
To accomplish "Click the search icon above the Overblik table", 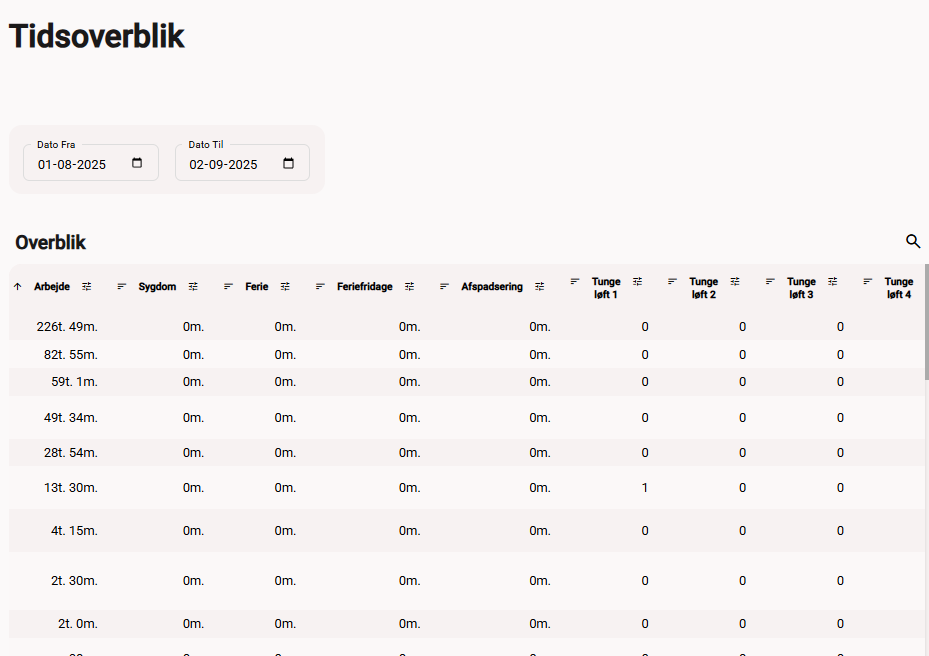I will (912, 241).
